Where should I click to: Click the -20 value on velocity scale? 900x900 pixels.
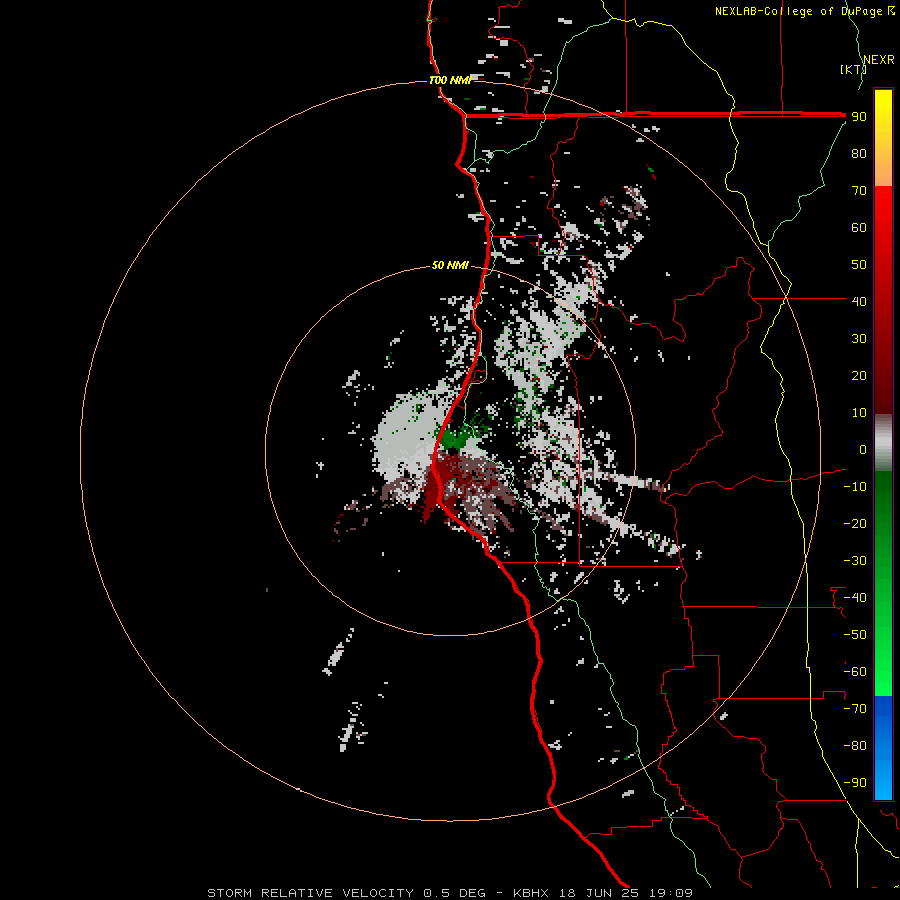pyautogui.click(x=855, y=523)
